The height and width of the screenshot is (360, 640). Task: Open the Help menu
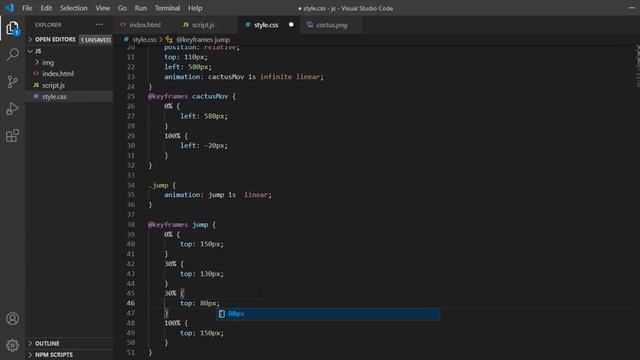[195, 8]
